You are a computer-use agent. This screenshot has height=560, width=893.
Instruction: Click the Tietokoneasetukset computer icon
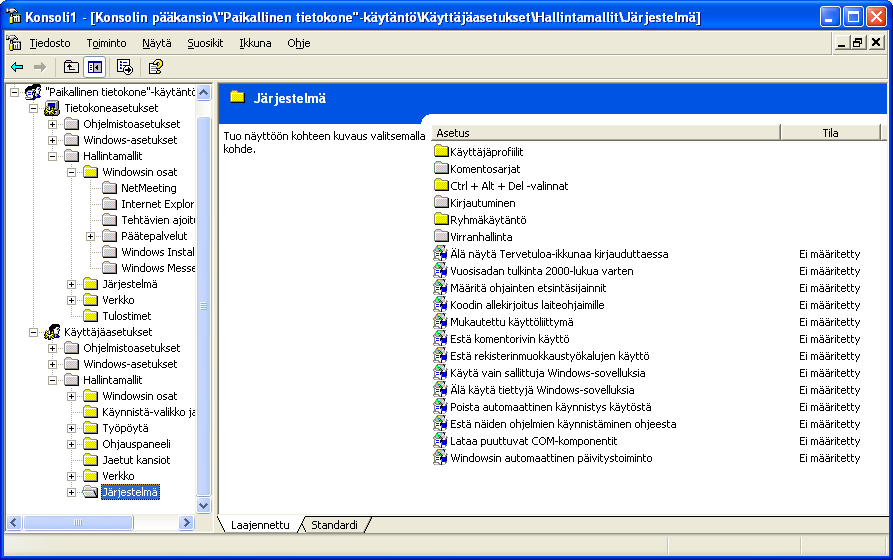(52, 108)
